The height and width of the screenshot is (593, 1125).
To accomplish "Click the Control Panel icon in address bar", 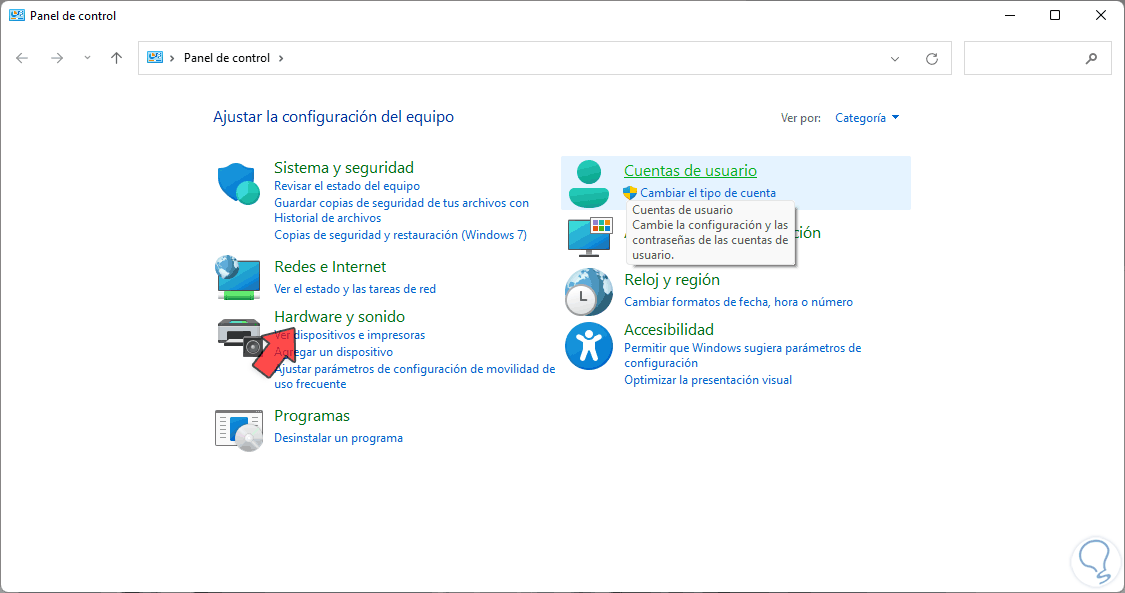I will (x=154, y=57).
